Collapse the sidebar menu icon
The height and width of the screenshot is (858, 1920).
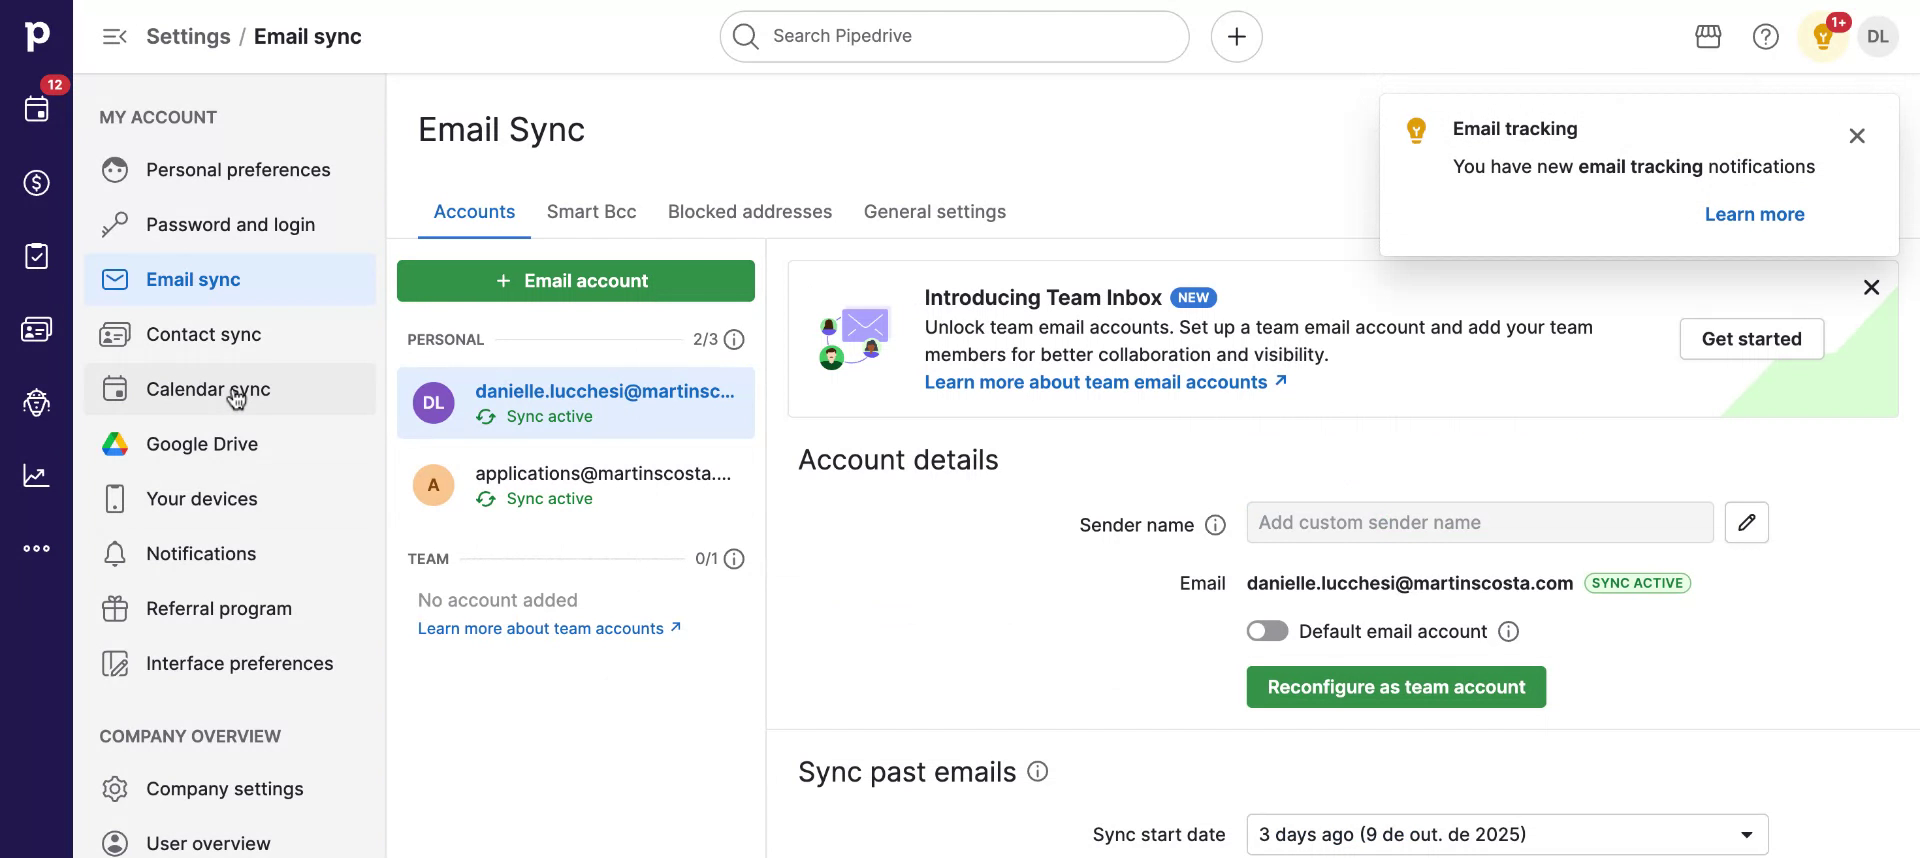[x=114, y=37]
